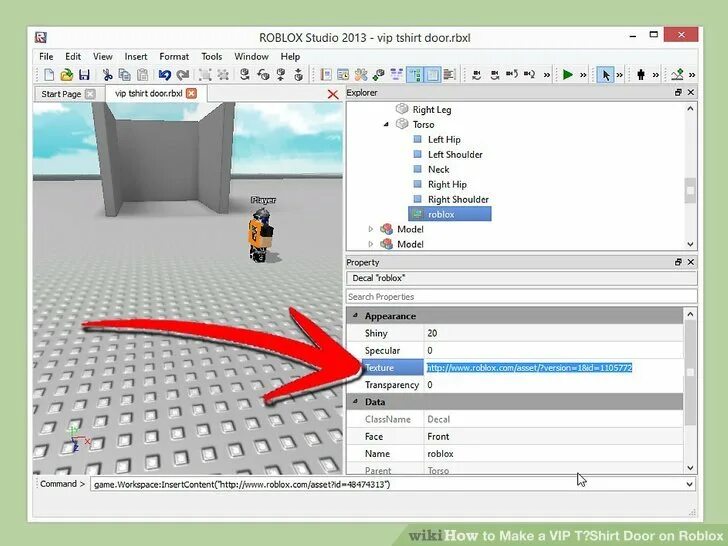728x546 pixels.
Task: Click the Ungroup selection icon
Action: coord(223,74)
